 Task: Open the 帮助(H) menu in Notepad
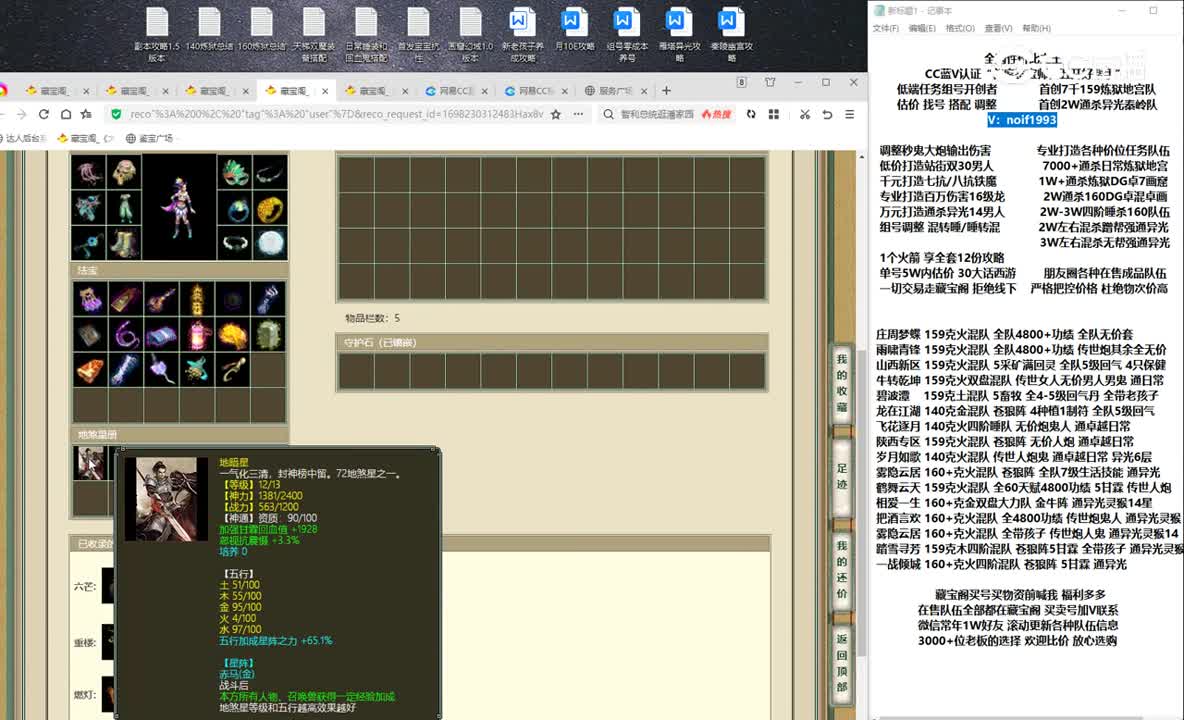[x=1036, y=28]
